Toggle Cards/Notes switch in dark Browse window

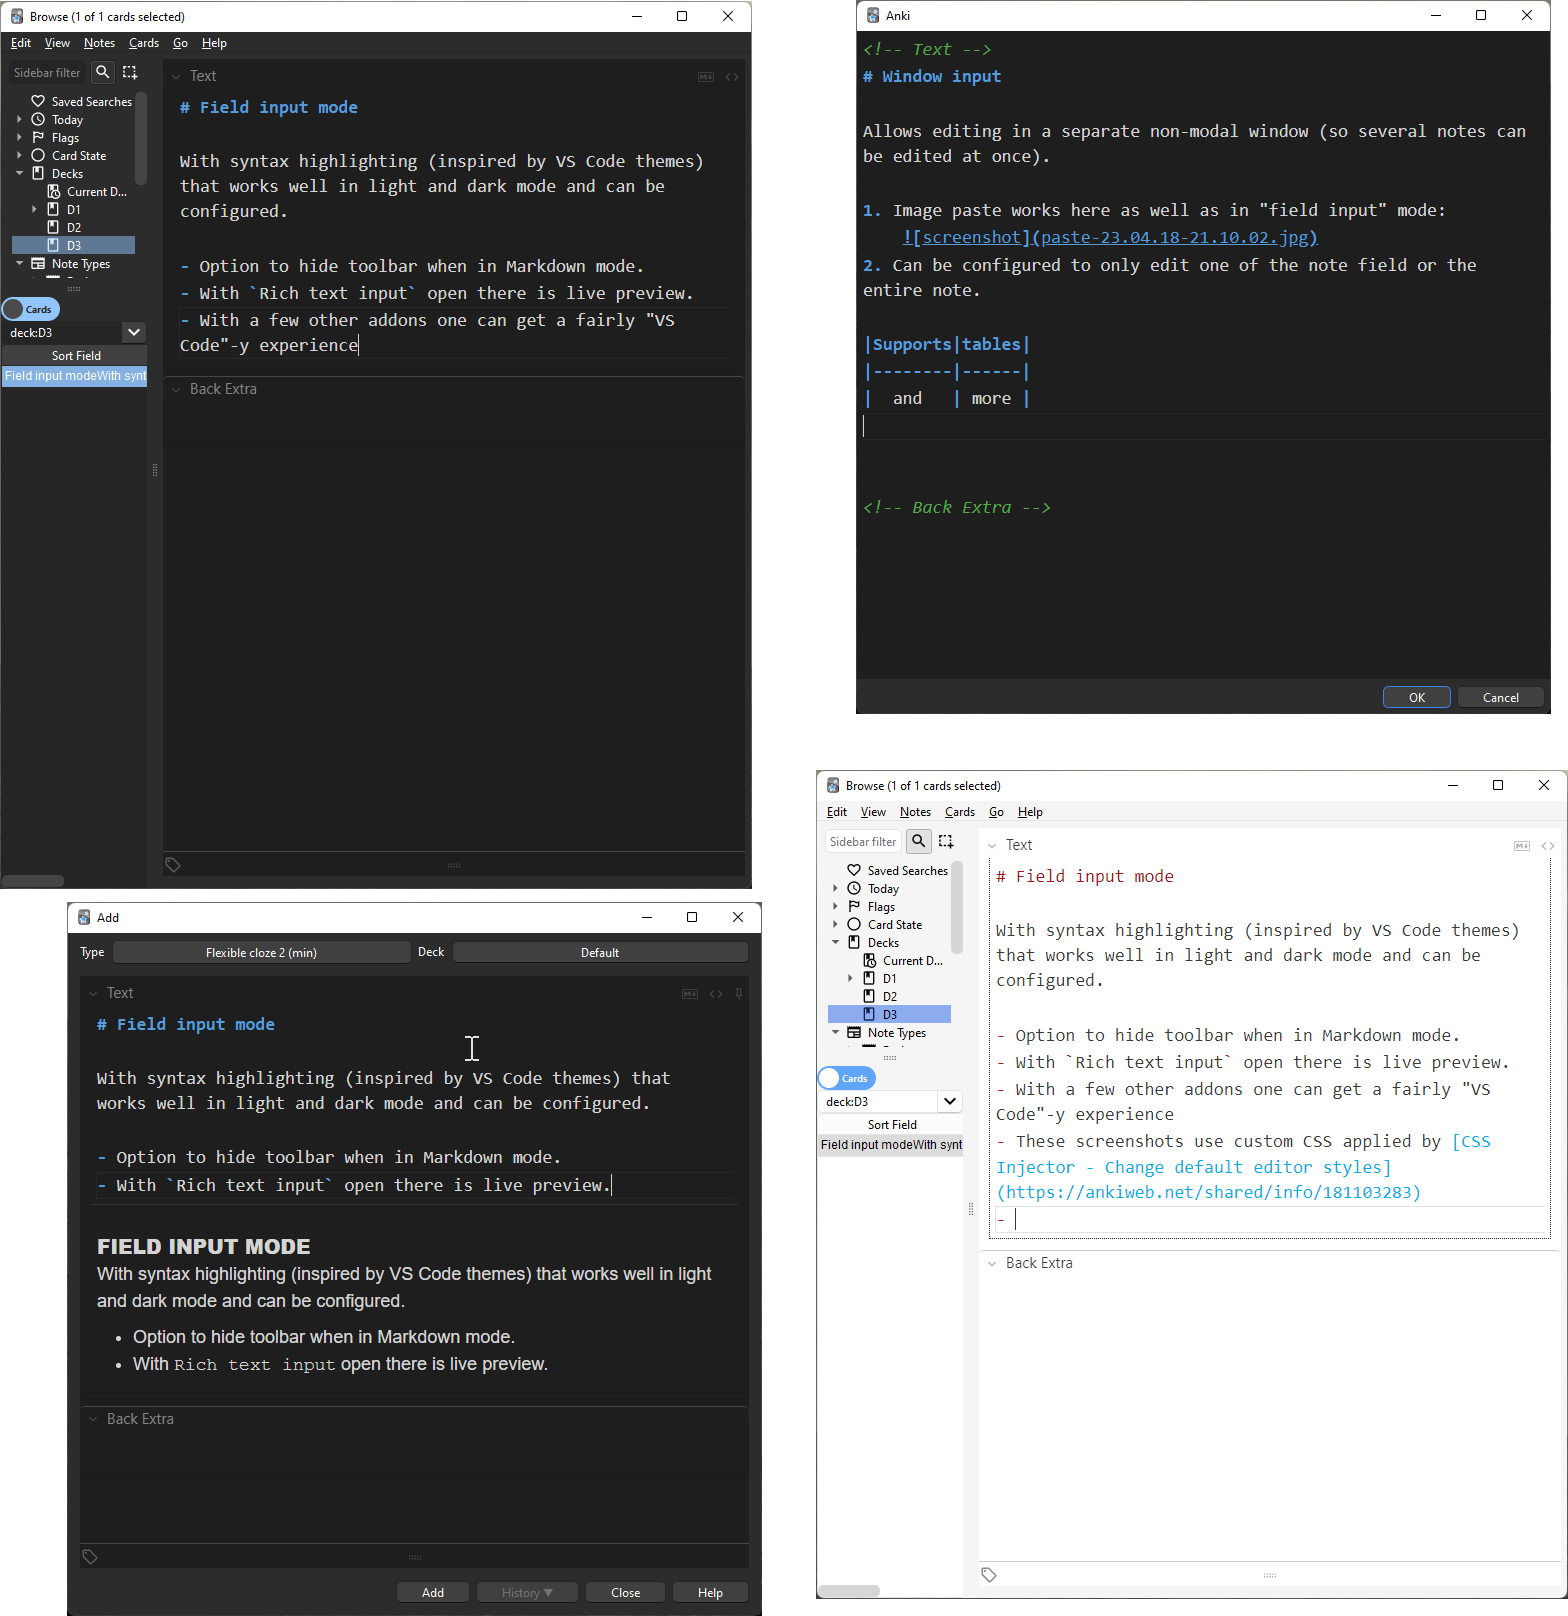tap(31, 309)
